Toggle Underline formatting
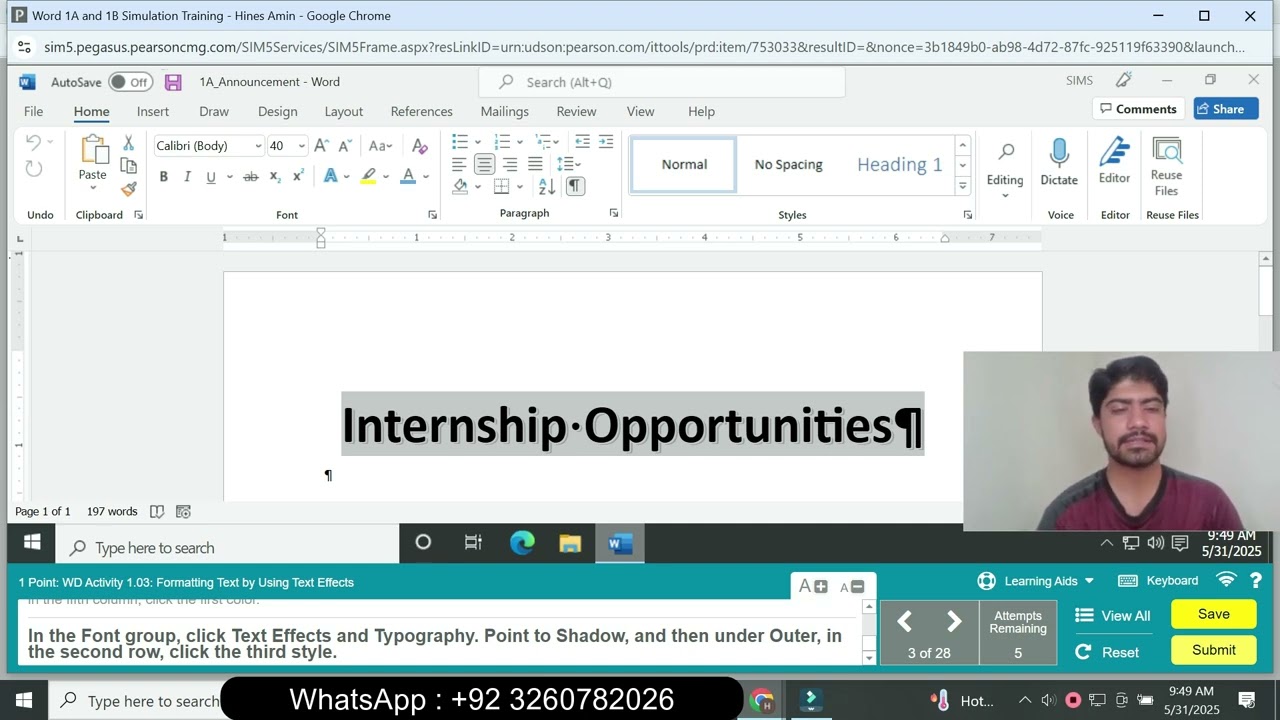Viewport: 1280px width, 720px height. tap(211, 176)
